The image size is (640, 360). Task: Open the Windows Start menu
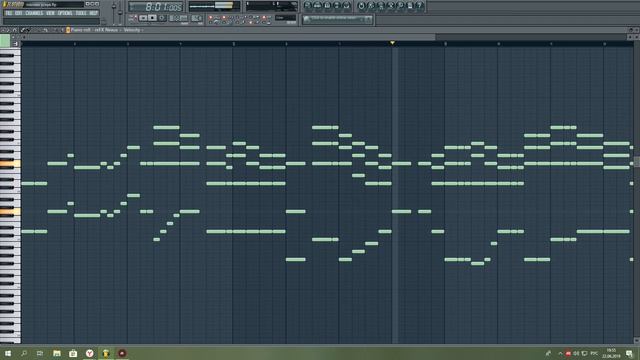point(8,353)
